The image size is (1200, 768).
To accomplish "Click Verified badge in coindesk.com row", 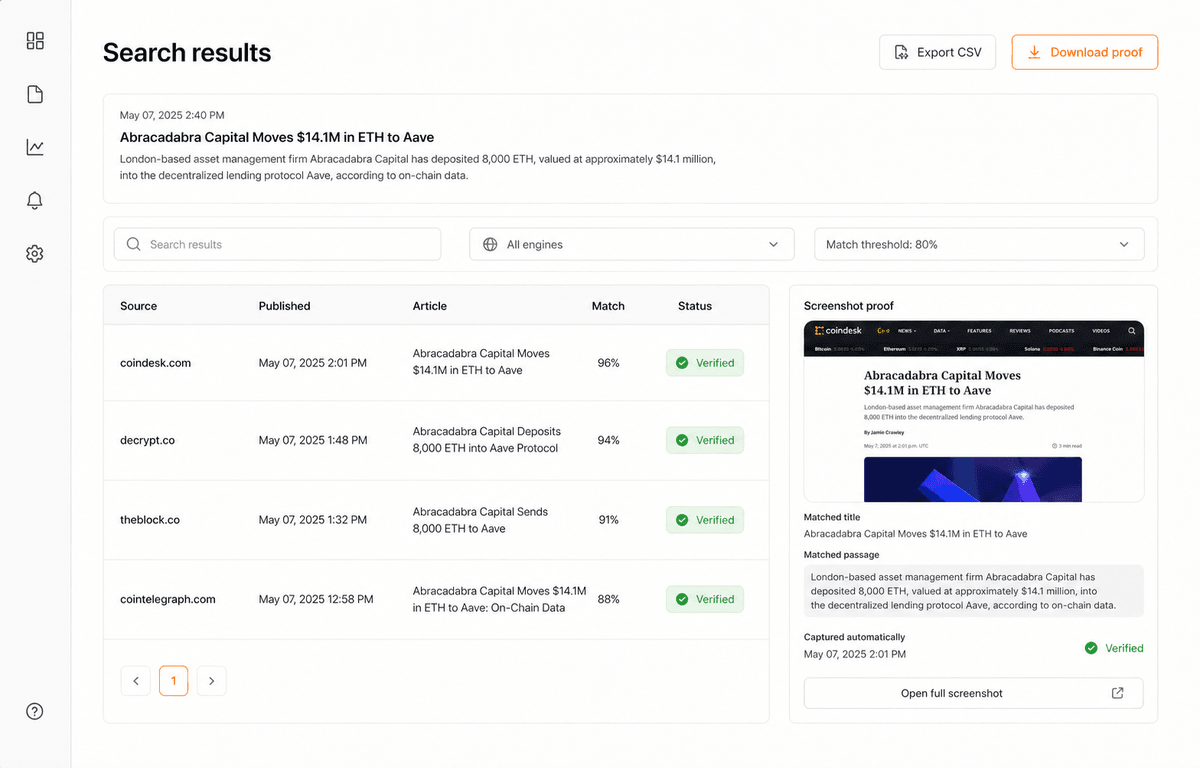I will coord(705,363).
